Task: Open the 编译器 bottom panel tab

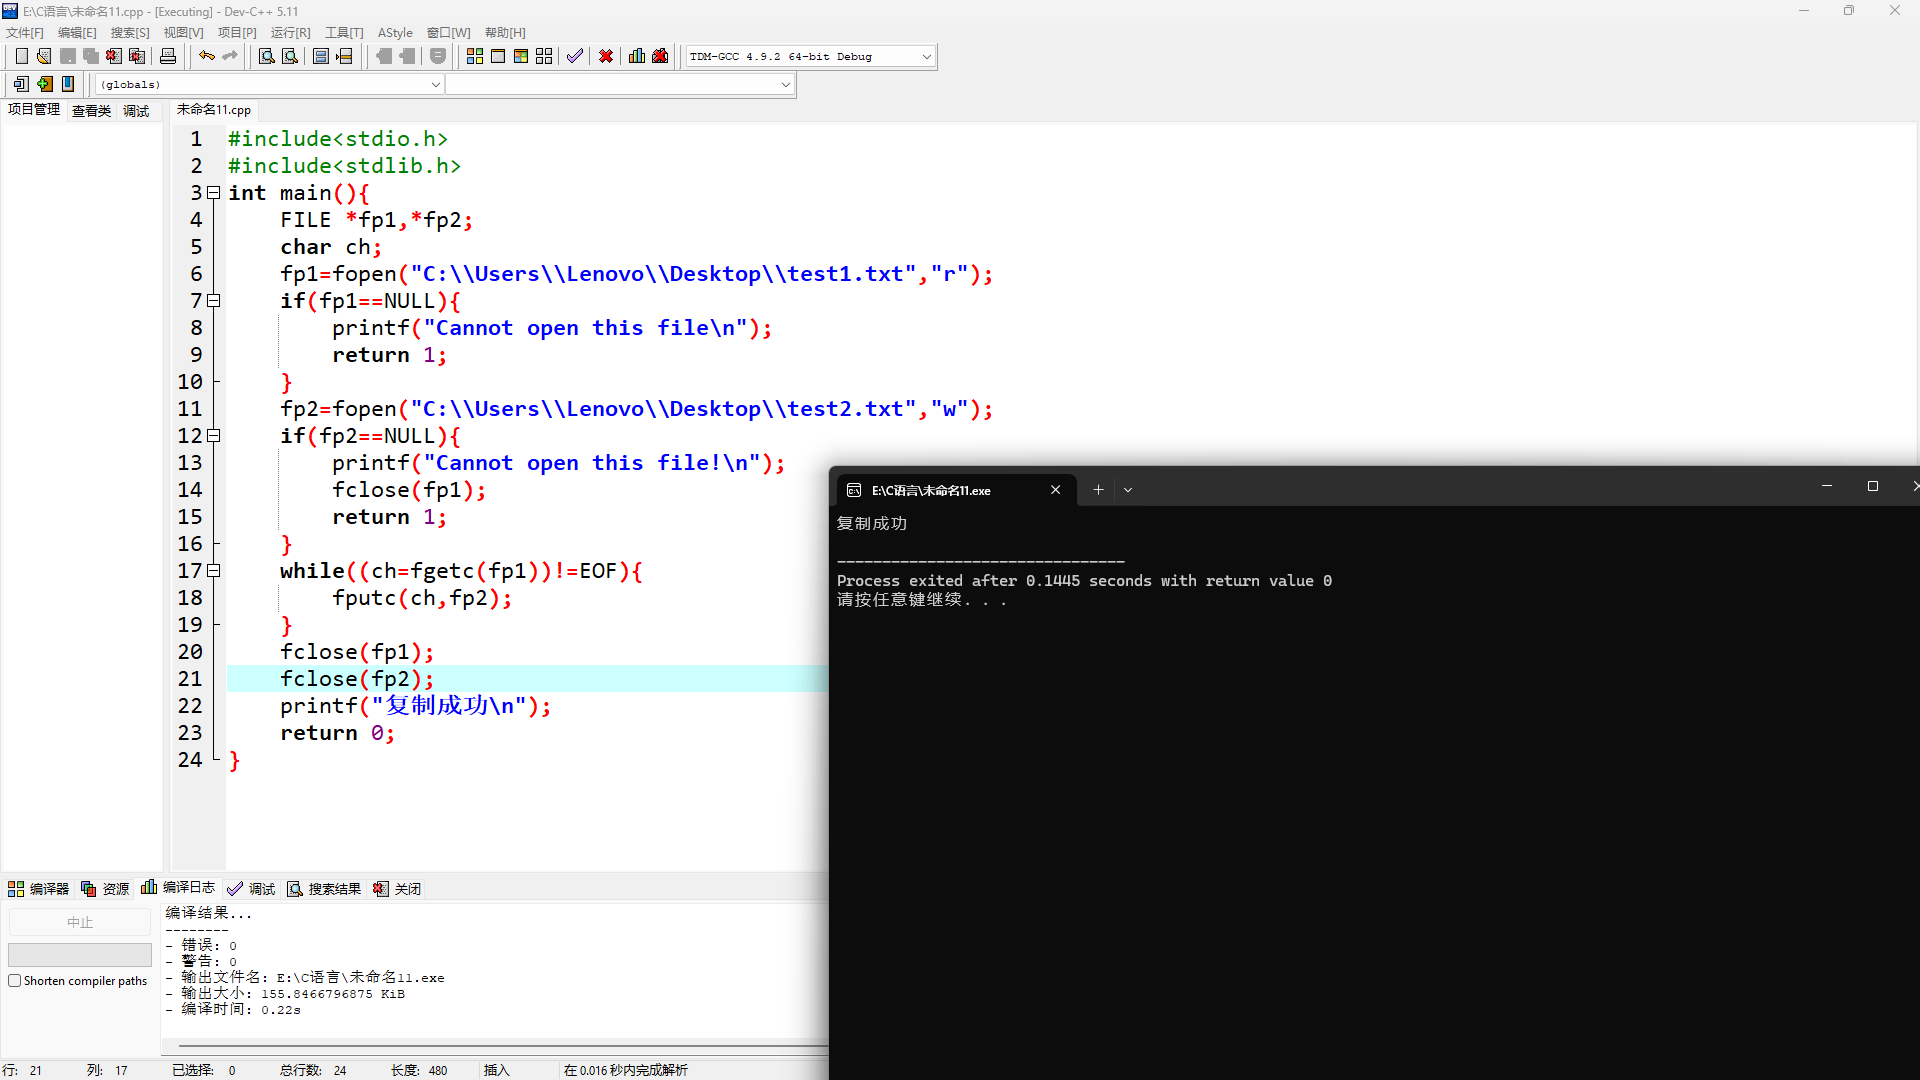Action: (x=39, y=889)
